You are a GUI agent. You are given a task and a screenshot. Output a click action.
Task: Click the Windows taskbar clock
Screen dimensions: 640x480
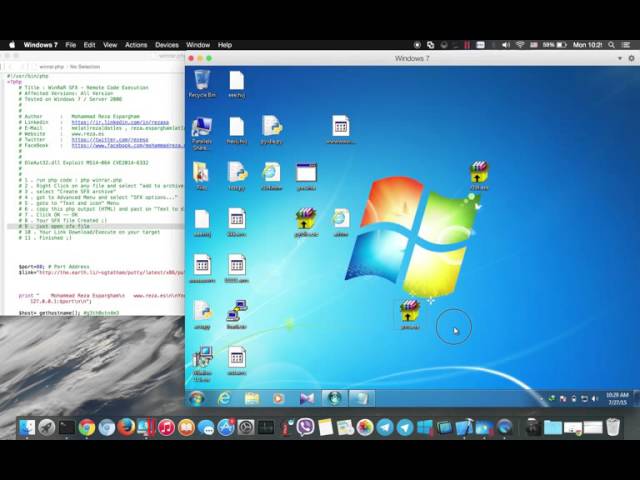click(x=617, y=398)
